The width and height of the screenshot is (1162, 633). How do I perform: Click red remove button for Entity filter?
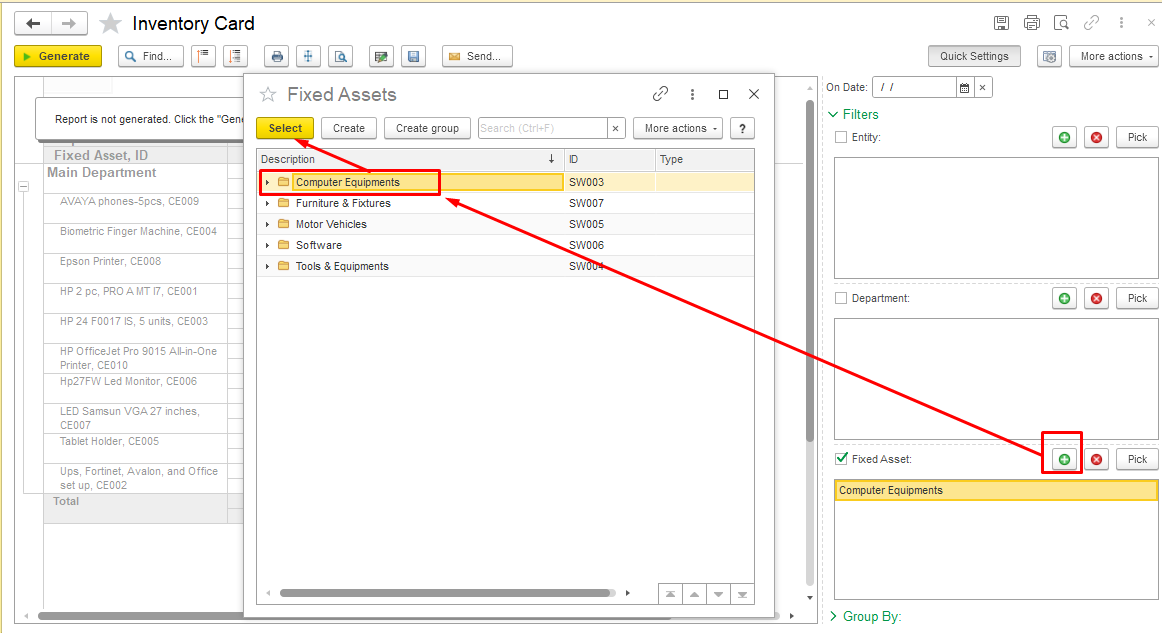(x=1097, y=137)
